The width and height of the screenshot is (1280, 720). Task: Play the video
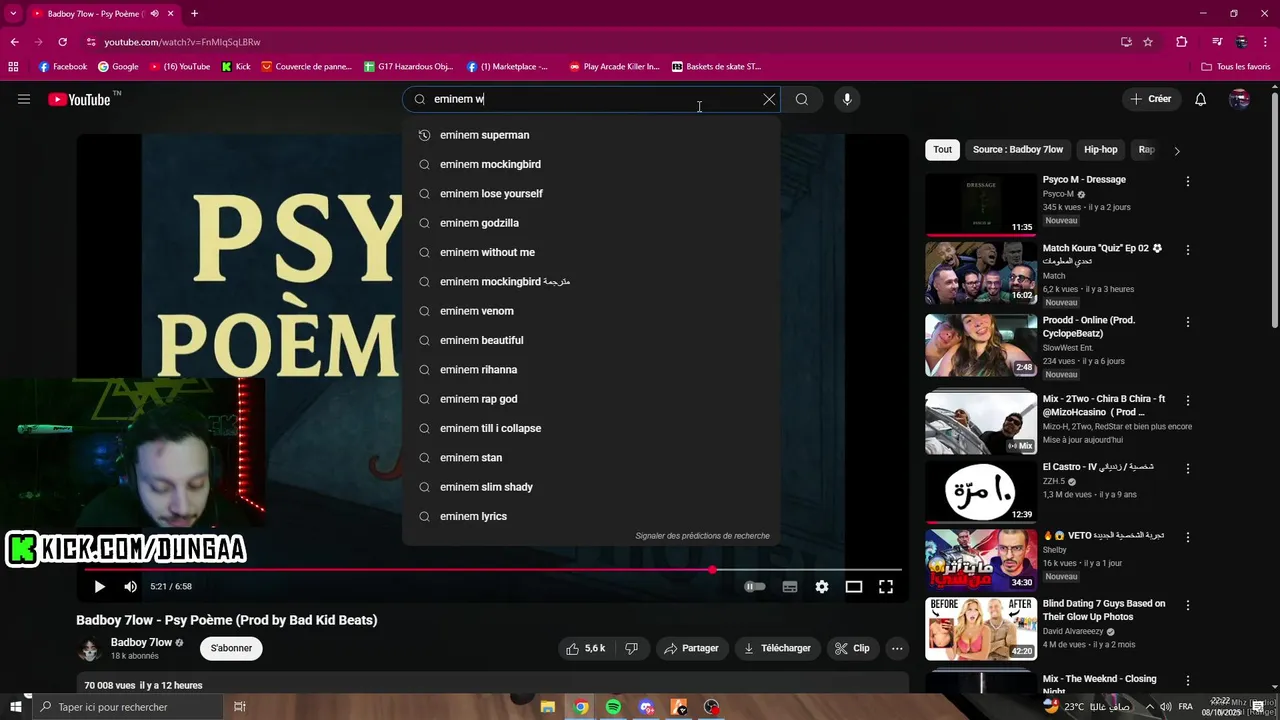coord(99,587)
